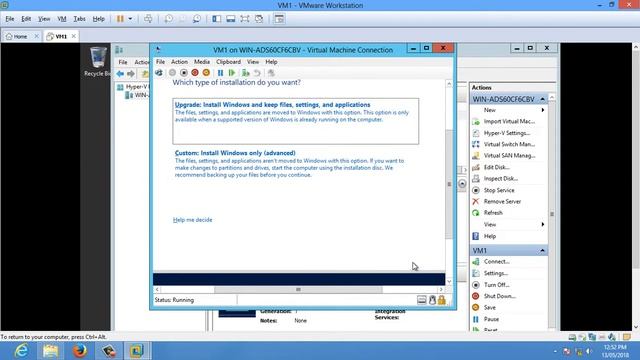Enter VMware full screen mode icon
The image size is (640, 360).
(244, 19)
